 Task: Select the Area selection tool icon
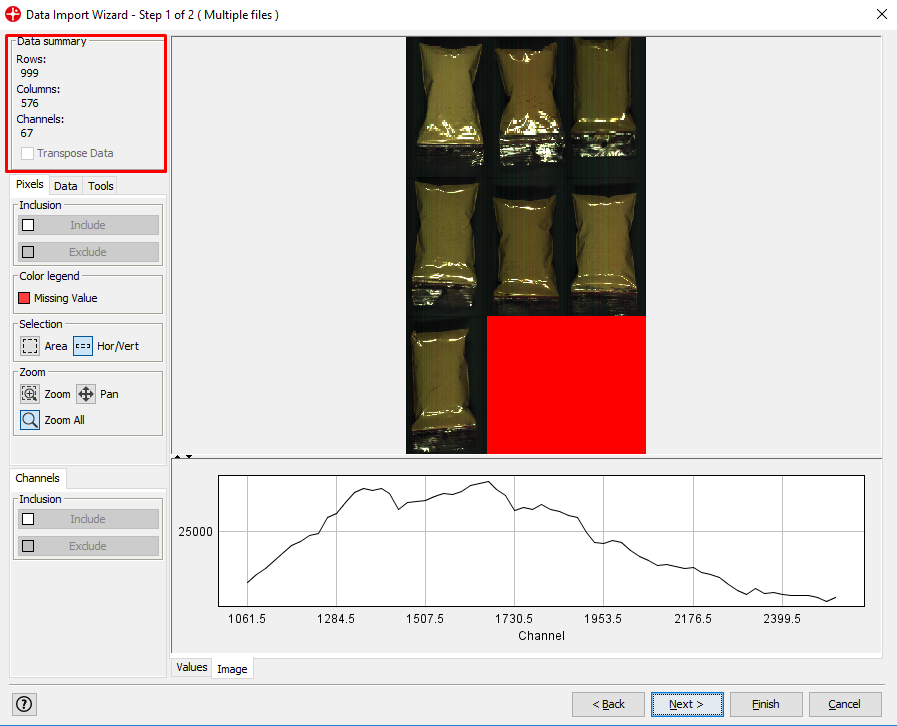pos(30,346)
